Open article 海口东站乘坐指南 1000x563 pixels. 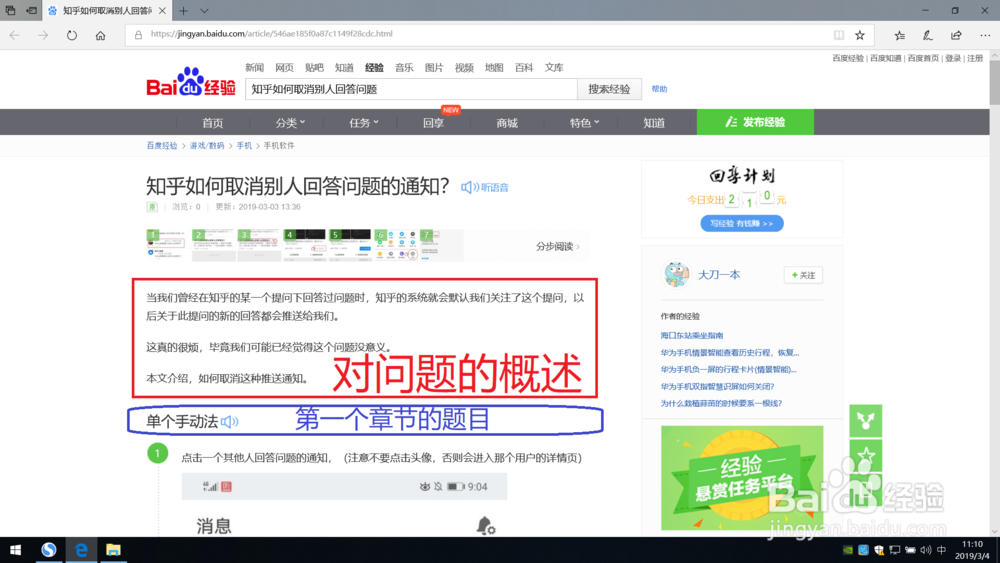(692, 335)
